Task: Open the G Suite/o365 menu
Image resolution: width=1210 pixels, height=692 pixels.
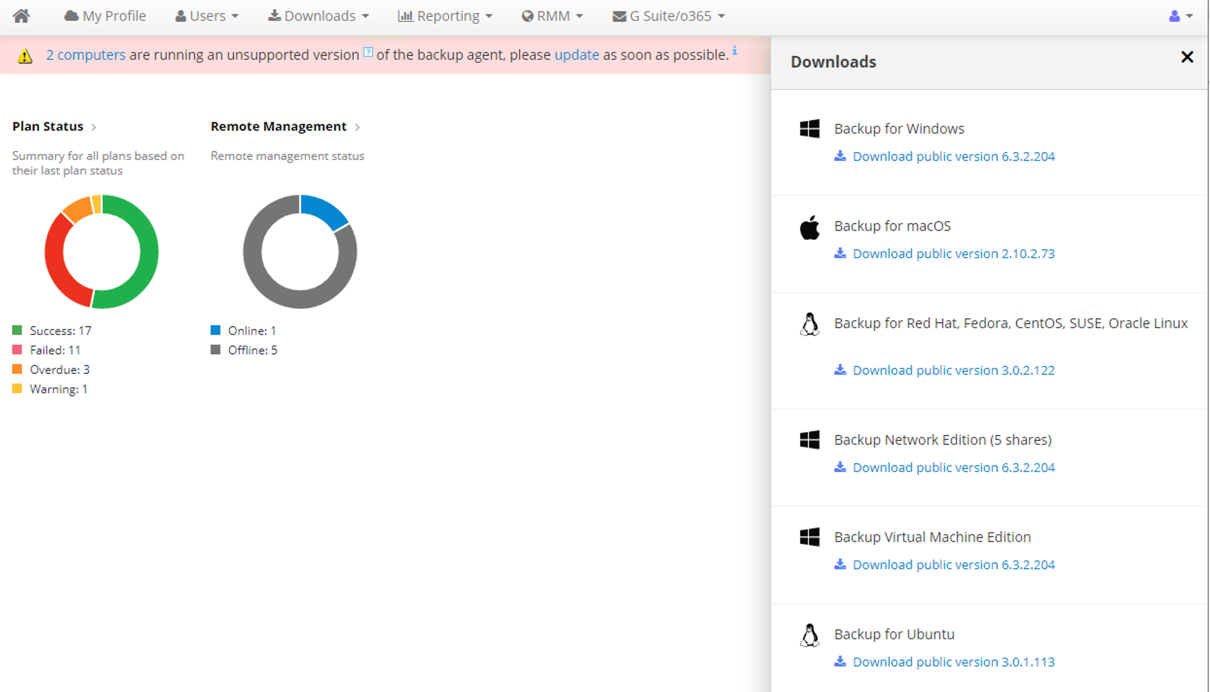Action: (667, 15)
